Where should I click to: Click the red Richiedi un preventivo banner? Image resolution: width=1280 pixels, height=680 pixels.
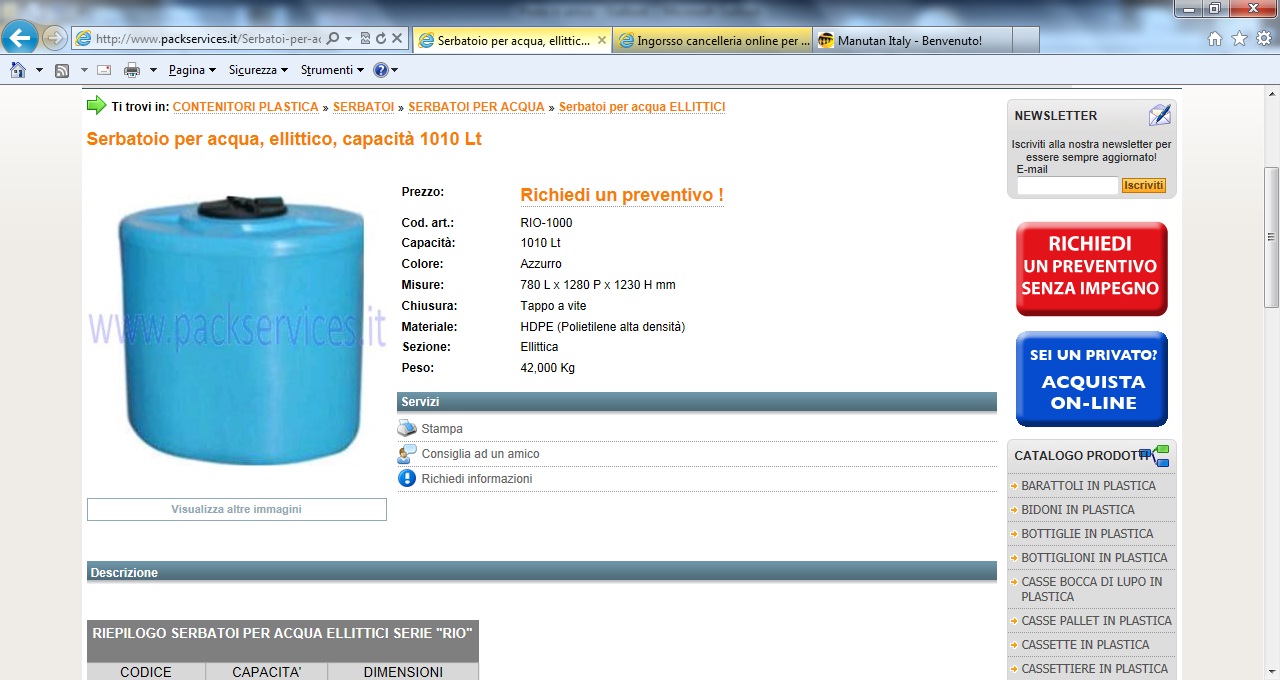(x=1091, y=269)
